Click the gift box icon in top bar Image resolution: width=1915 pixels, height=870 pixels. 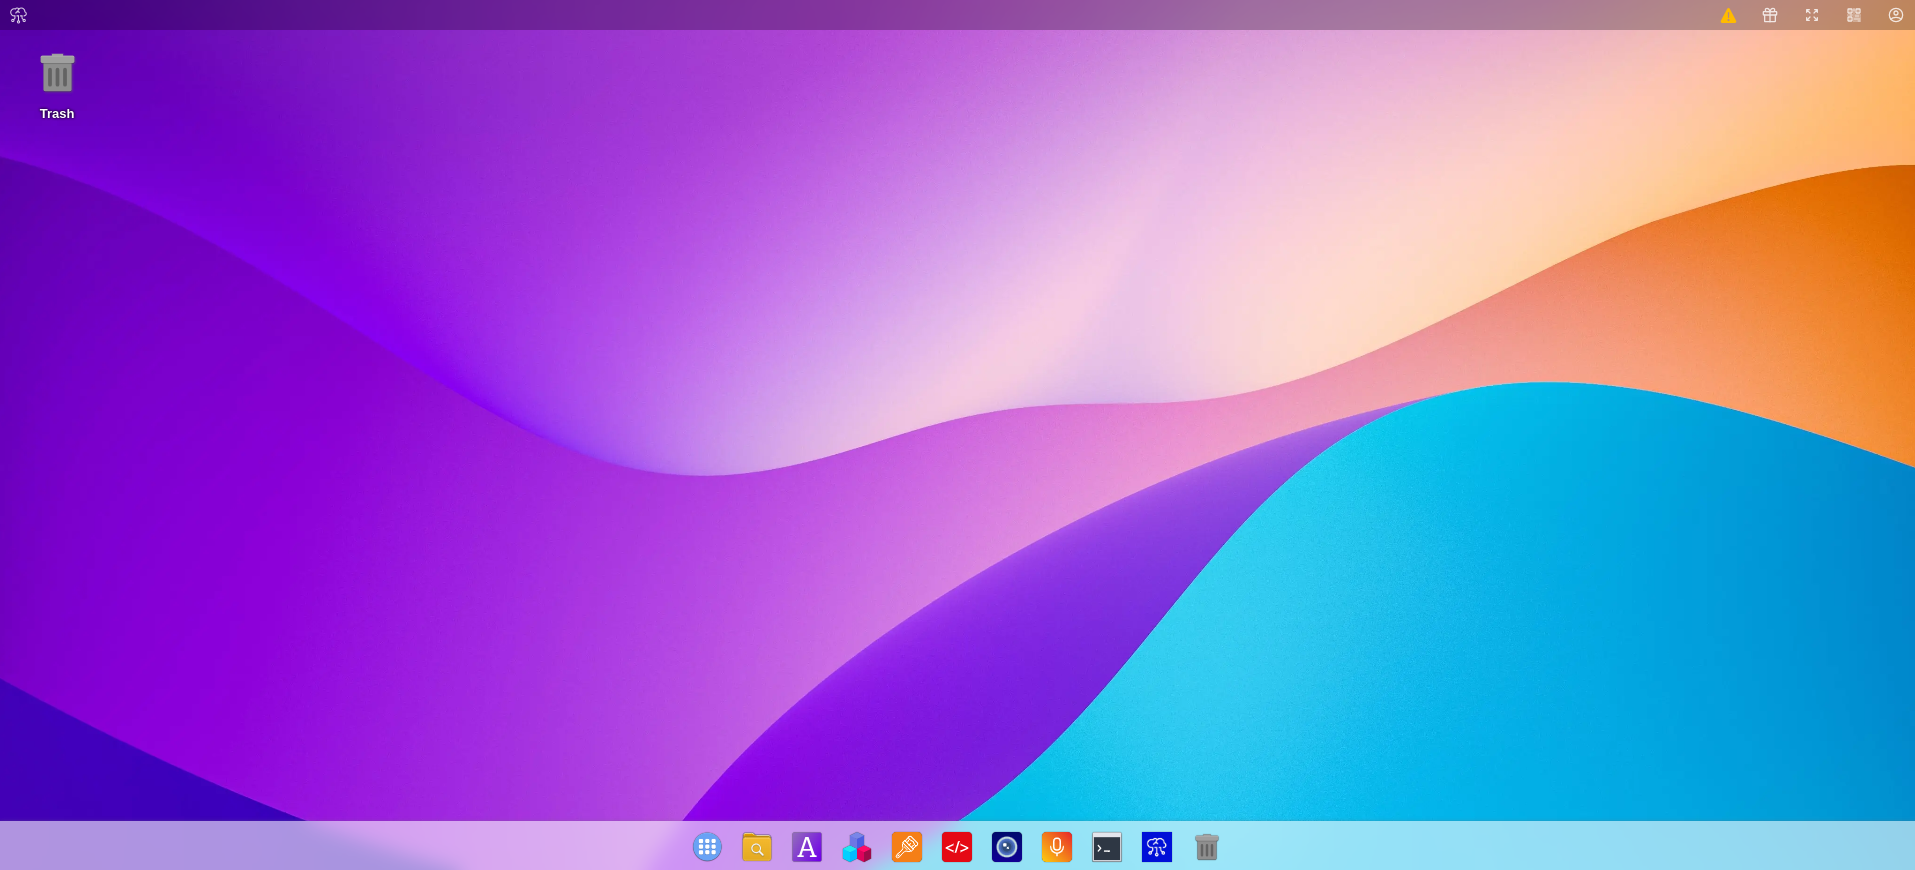tap(1770, 15)
